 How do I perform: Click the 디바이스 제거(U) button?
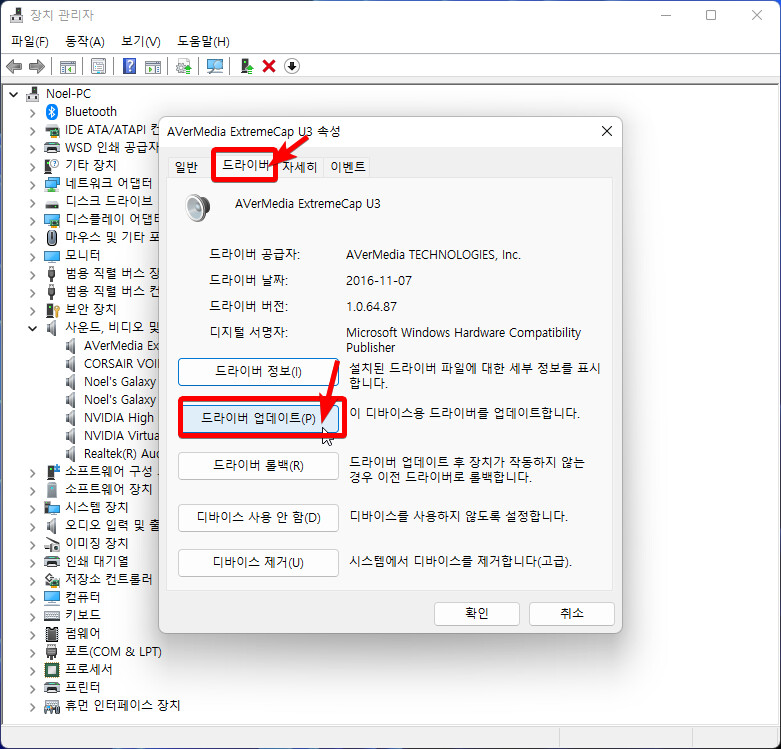pyautogui.click(x=259, y=563)
